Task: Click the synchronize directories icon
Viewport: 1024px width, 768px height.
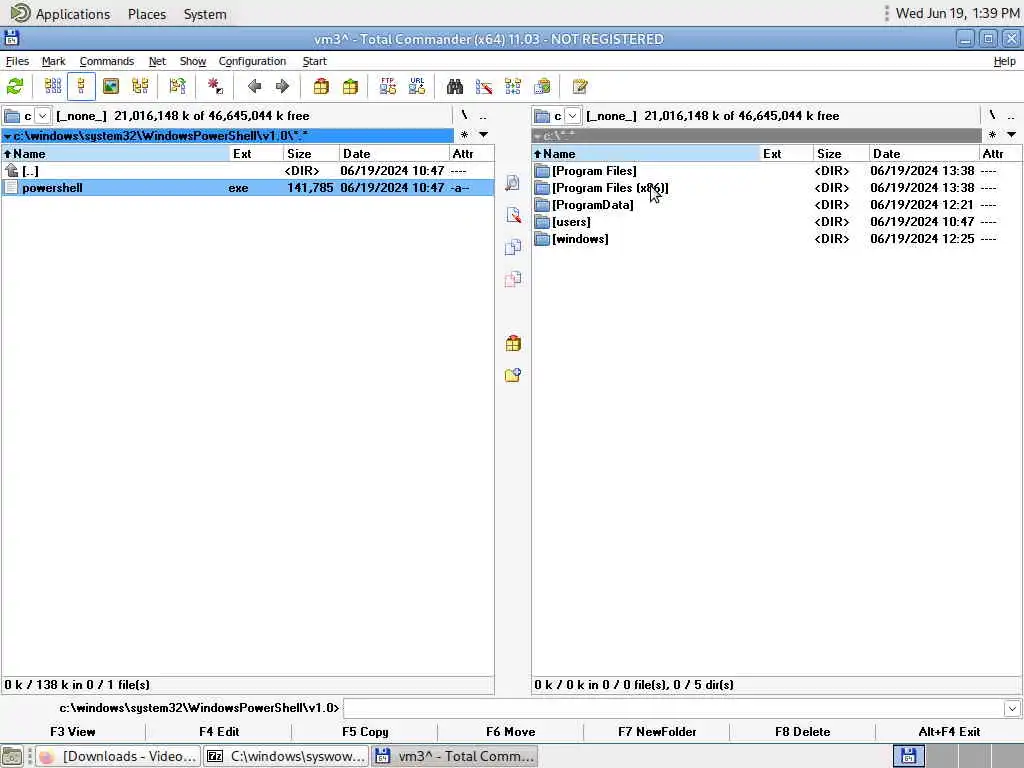Action: pos(513,86)
